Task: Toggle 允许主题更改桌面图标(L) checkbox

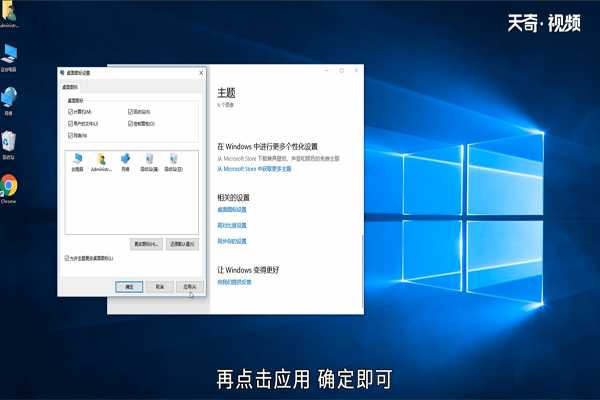Action: [67, 258]
